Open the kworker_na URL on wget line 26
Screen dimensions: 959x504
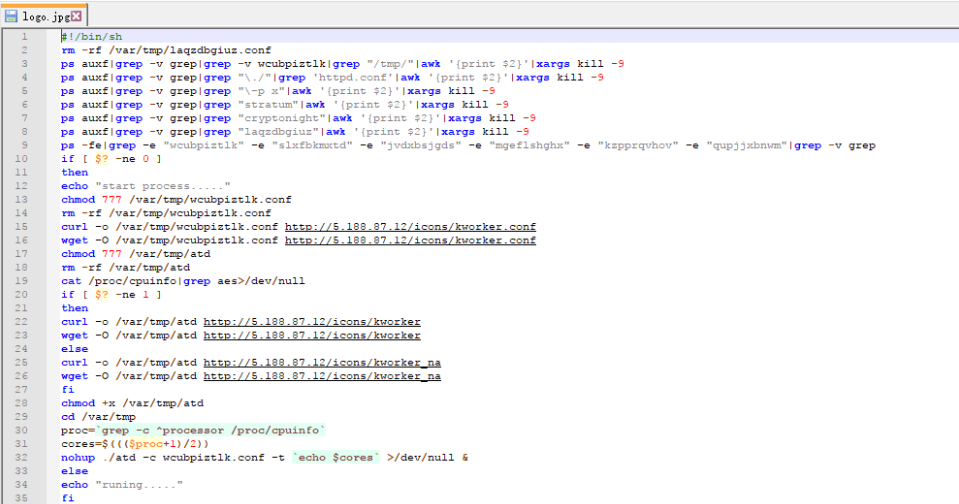point(322,376)
